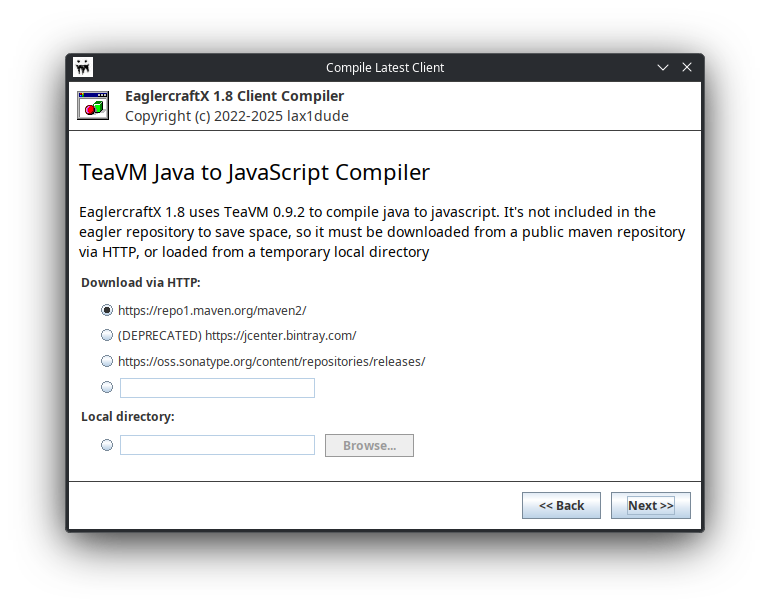Proceed with the Next >> button
The height and width of the screenshot is (610, 770).
point(651,505)
